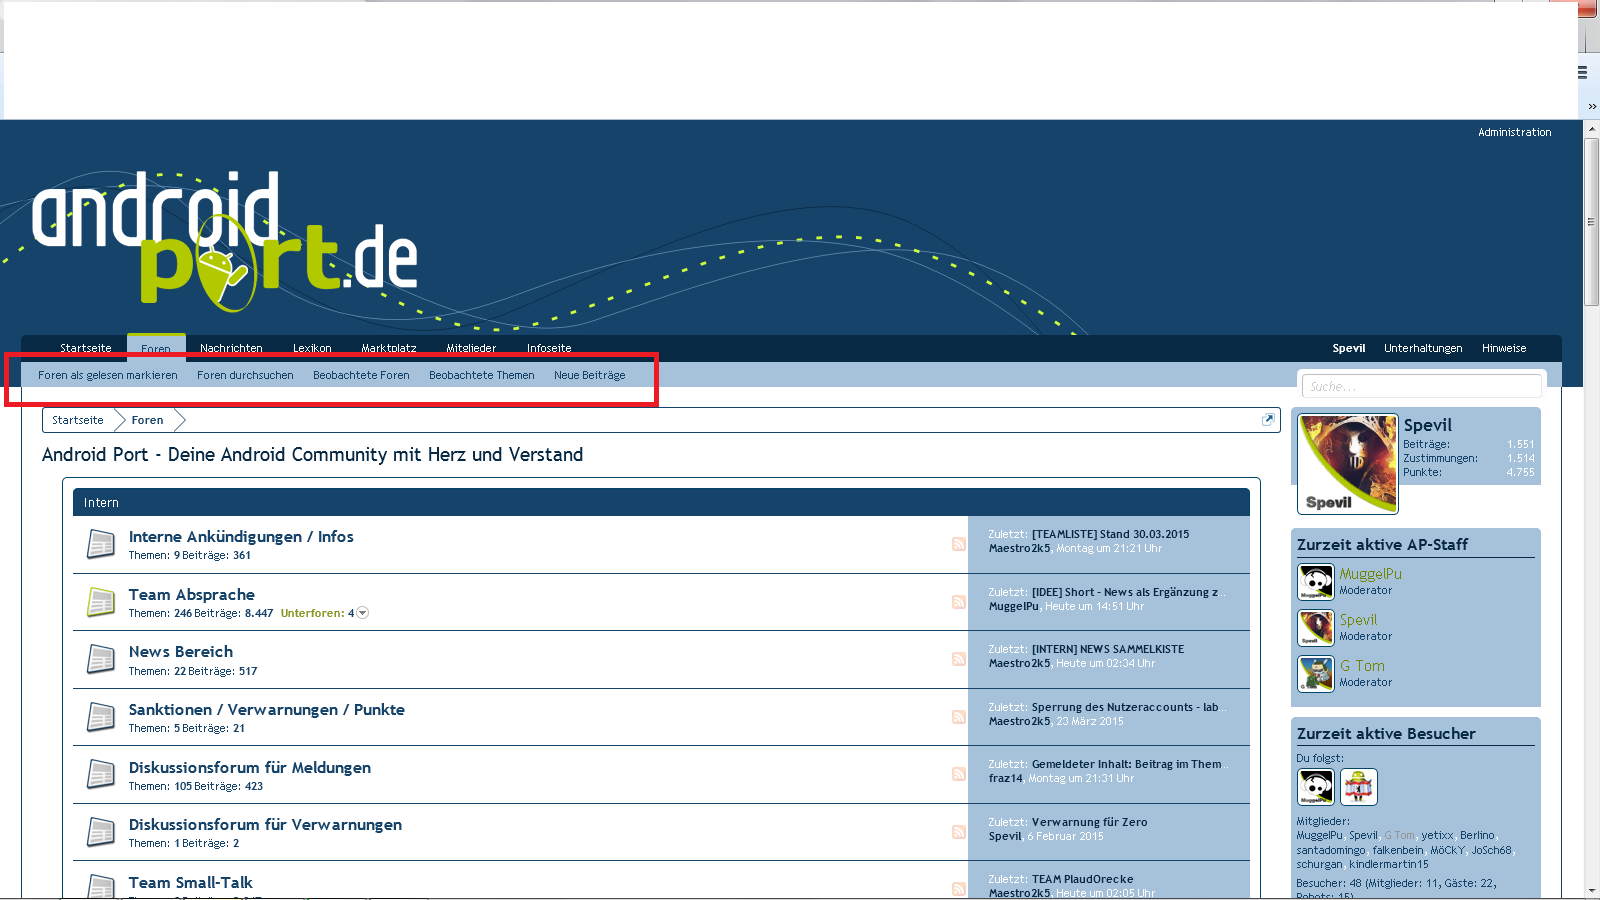Expand the Unterforen dropdown under Team Absprache

(363, 613)
